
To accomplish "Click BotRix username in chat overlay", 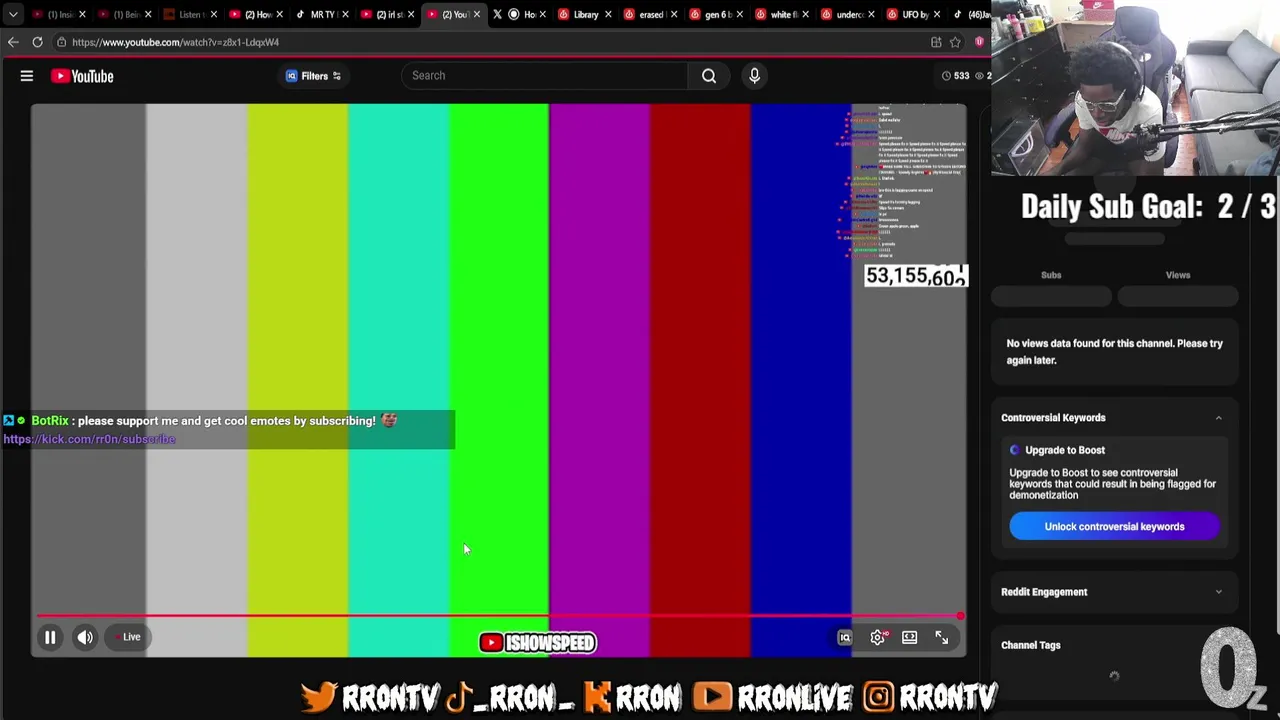I will point(50,421).
